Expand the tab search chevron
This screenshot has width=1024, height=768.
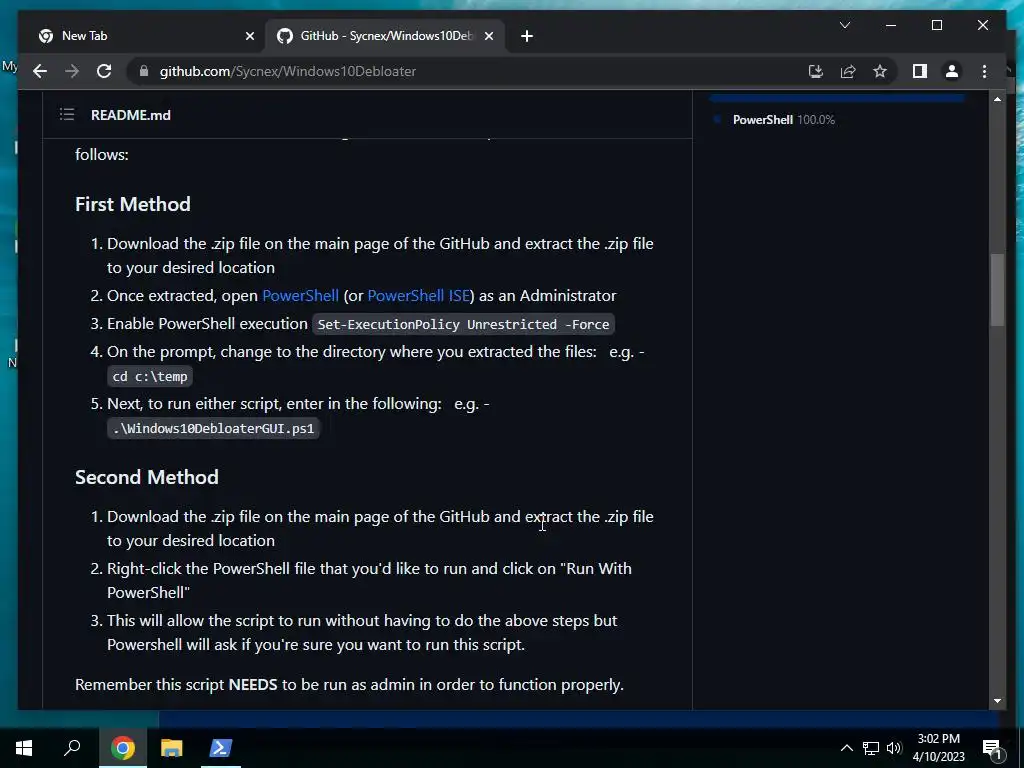point(844,25)
